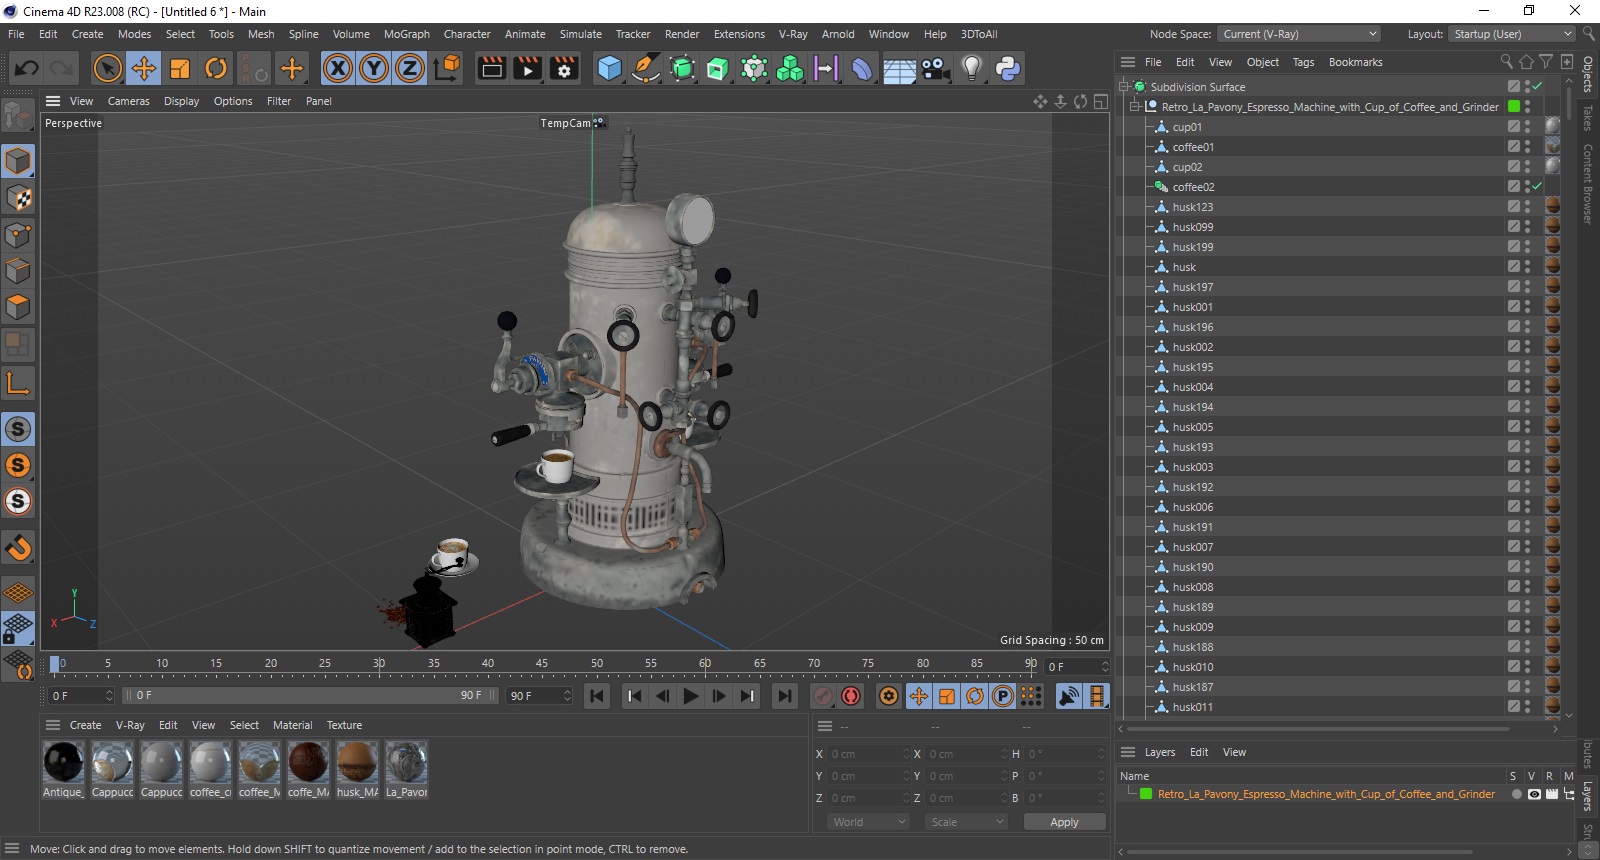Toggle layer visibility eye icon in Layers
The height and width of the screenshot is (860, 1600).
[x=1534, y=794]
